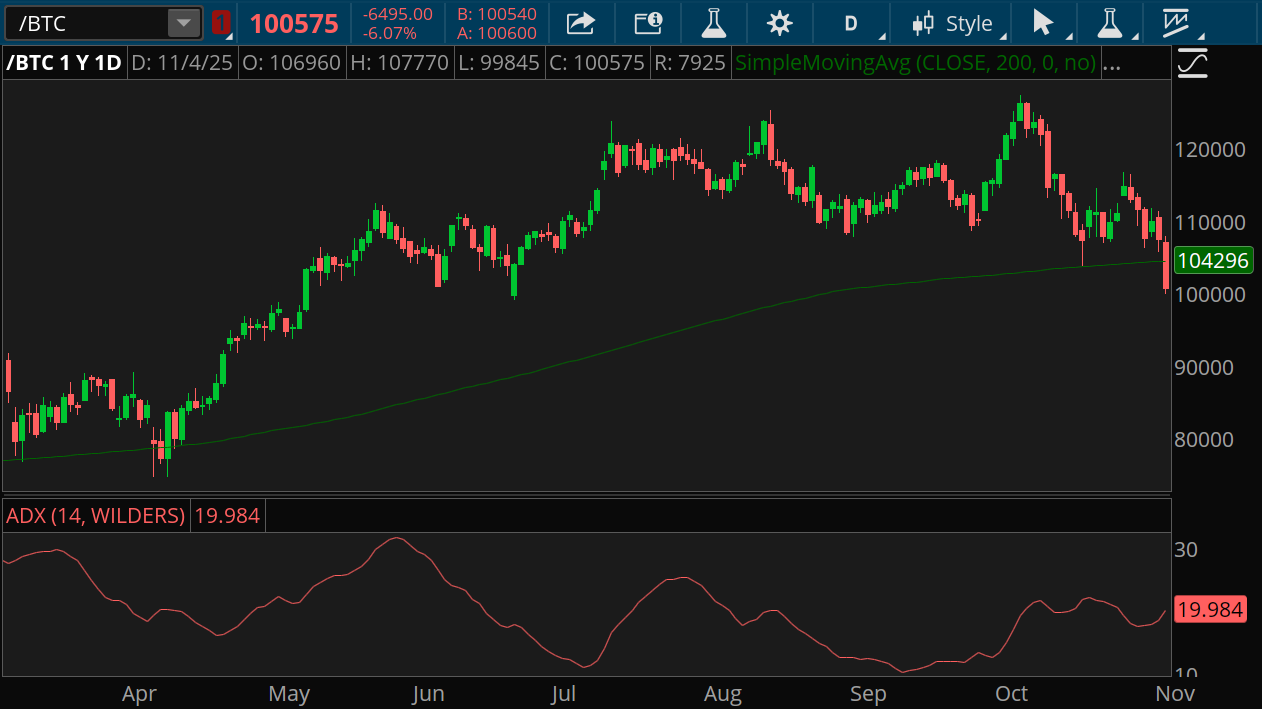Screen dimensions: 1262x709
Task: Click the /BTC 1 Y 1D chart title
Action: pos(64,64)
